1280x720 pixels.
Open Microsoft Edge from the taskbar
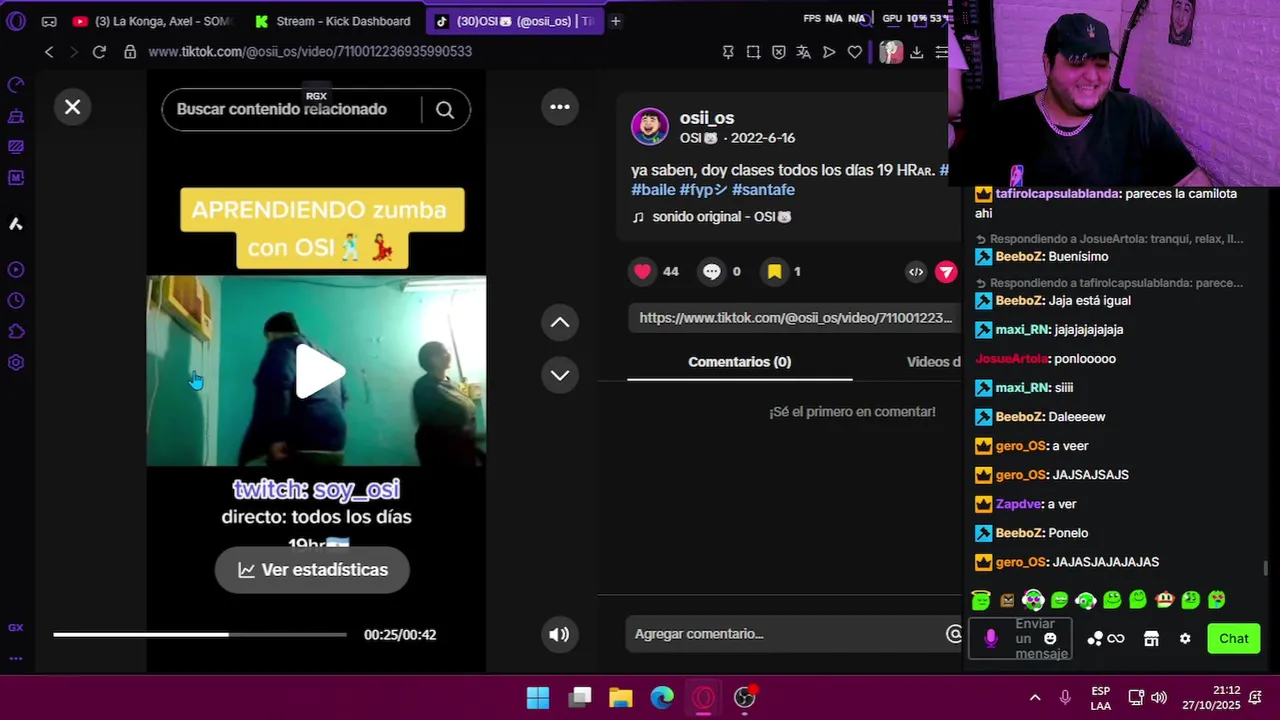pos(662,698)
